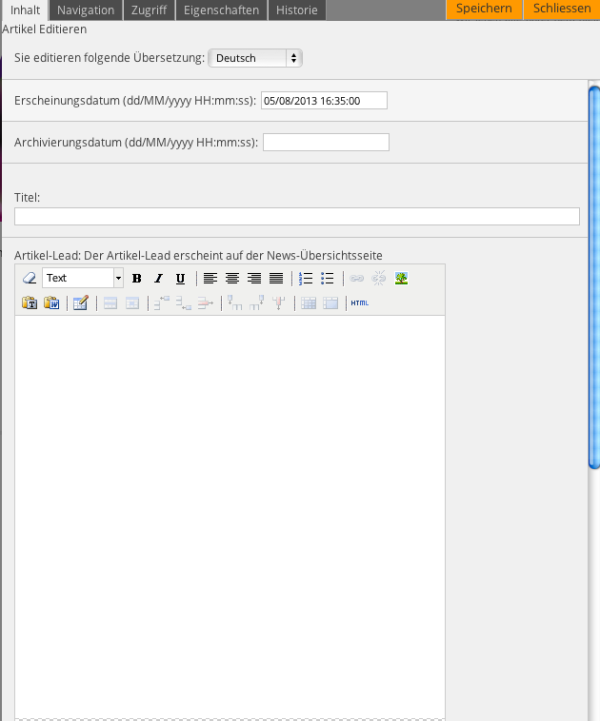Click the insert image icon
Screen dimensions: 600x721
click(x=401, y=279)
